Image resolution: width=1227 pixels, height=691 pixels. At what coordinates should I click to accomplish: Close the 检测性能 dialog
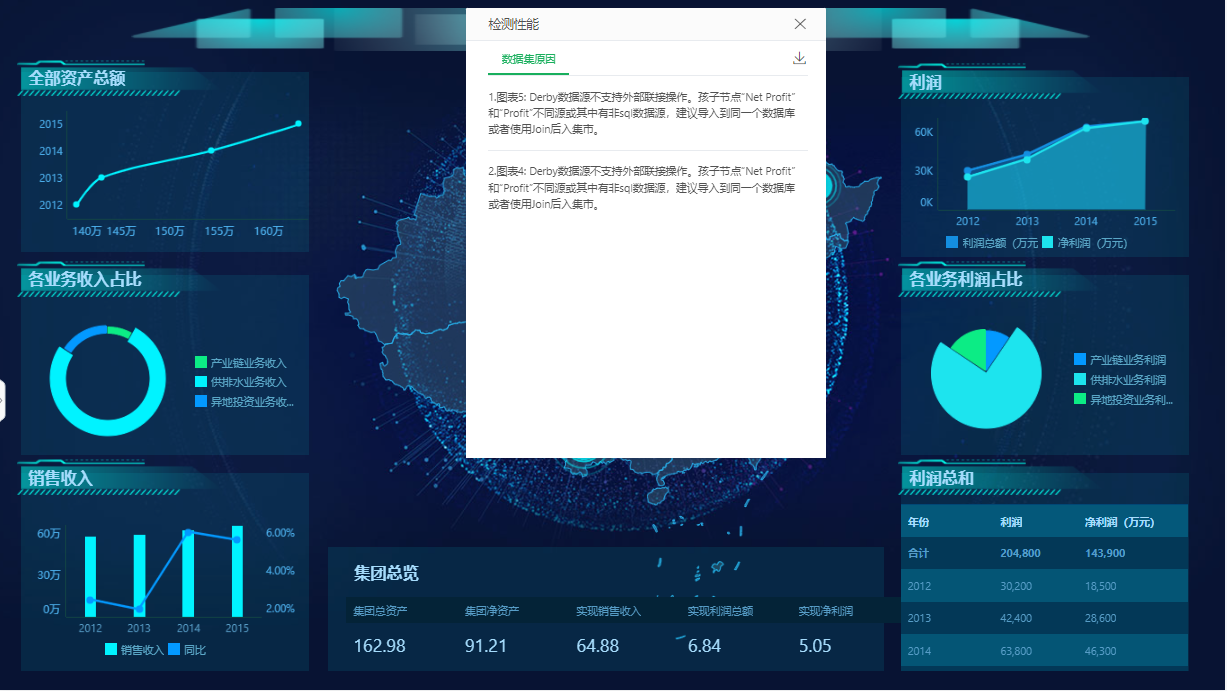pos(800,24)
